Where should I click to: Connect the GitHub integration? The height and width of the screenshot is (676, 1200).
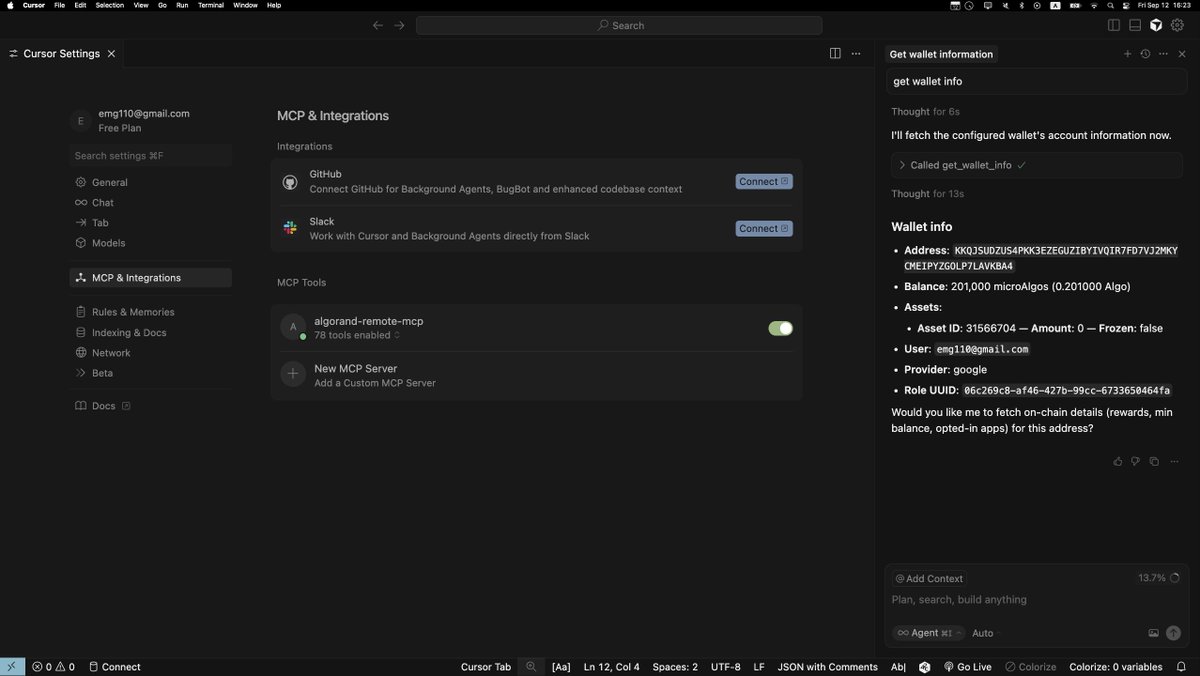tap(764, 181)
